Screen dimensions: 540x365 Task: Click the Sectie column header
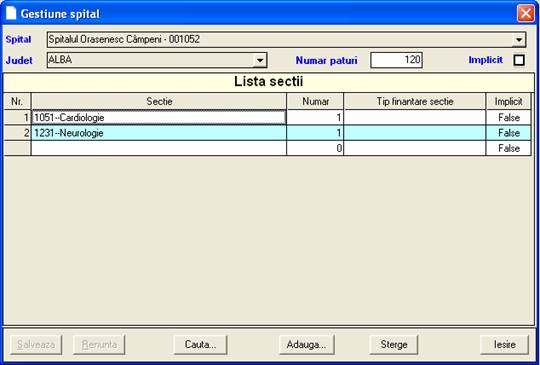pos(159,101)
